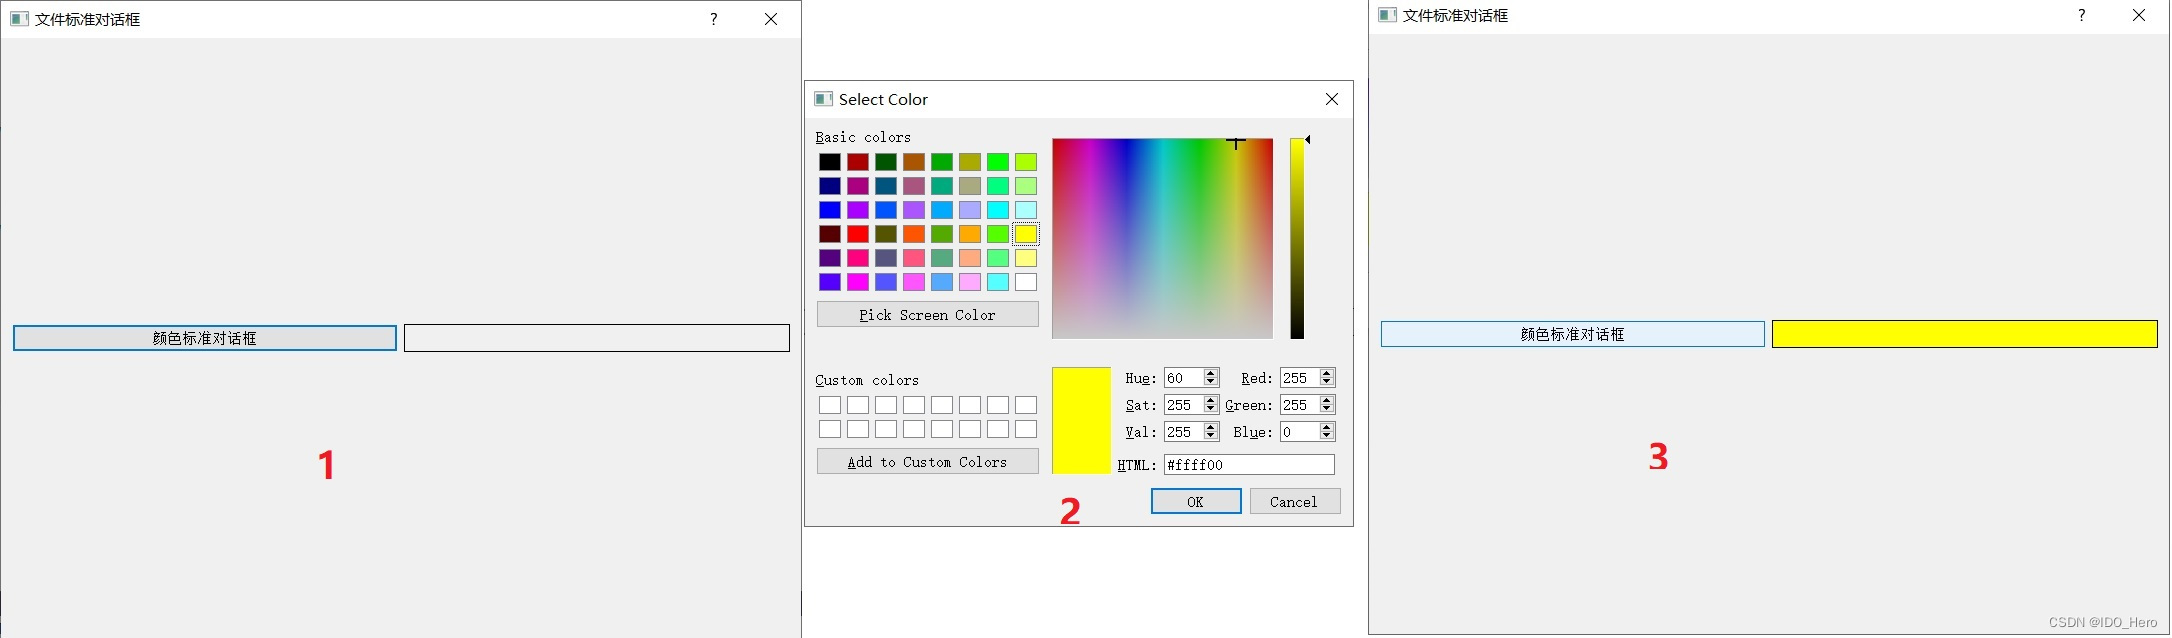Click the help question mark in window 3

[2082, 15]
